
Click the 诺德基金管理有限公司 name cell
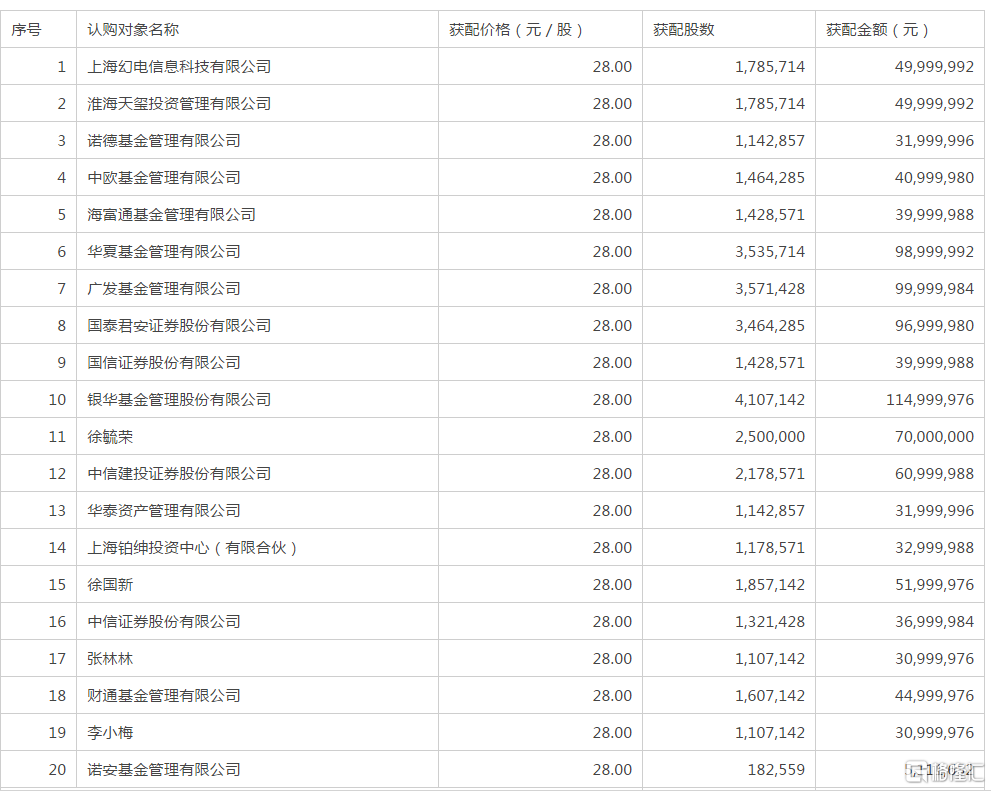point(164,141)
